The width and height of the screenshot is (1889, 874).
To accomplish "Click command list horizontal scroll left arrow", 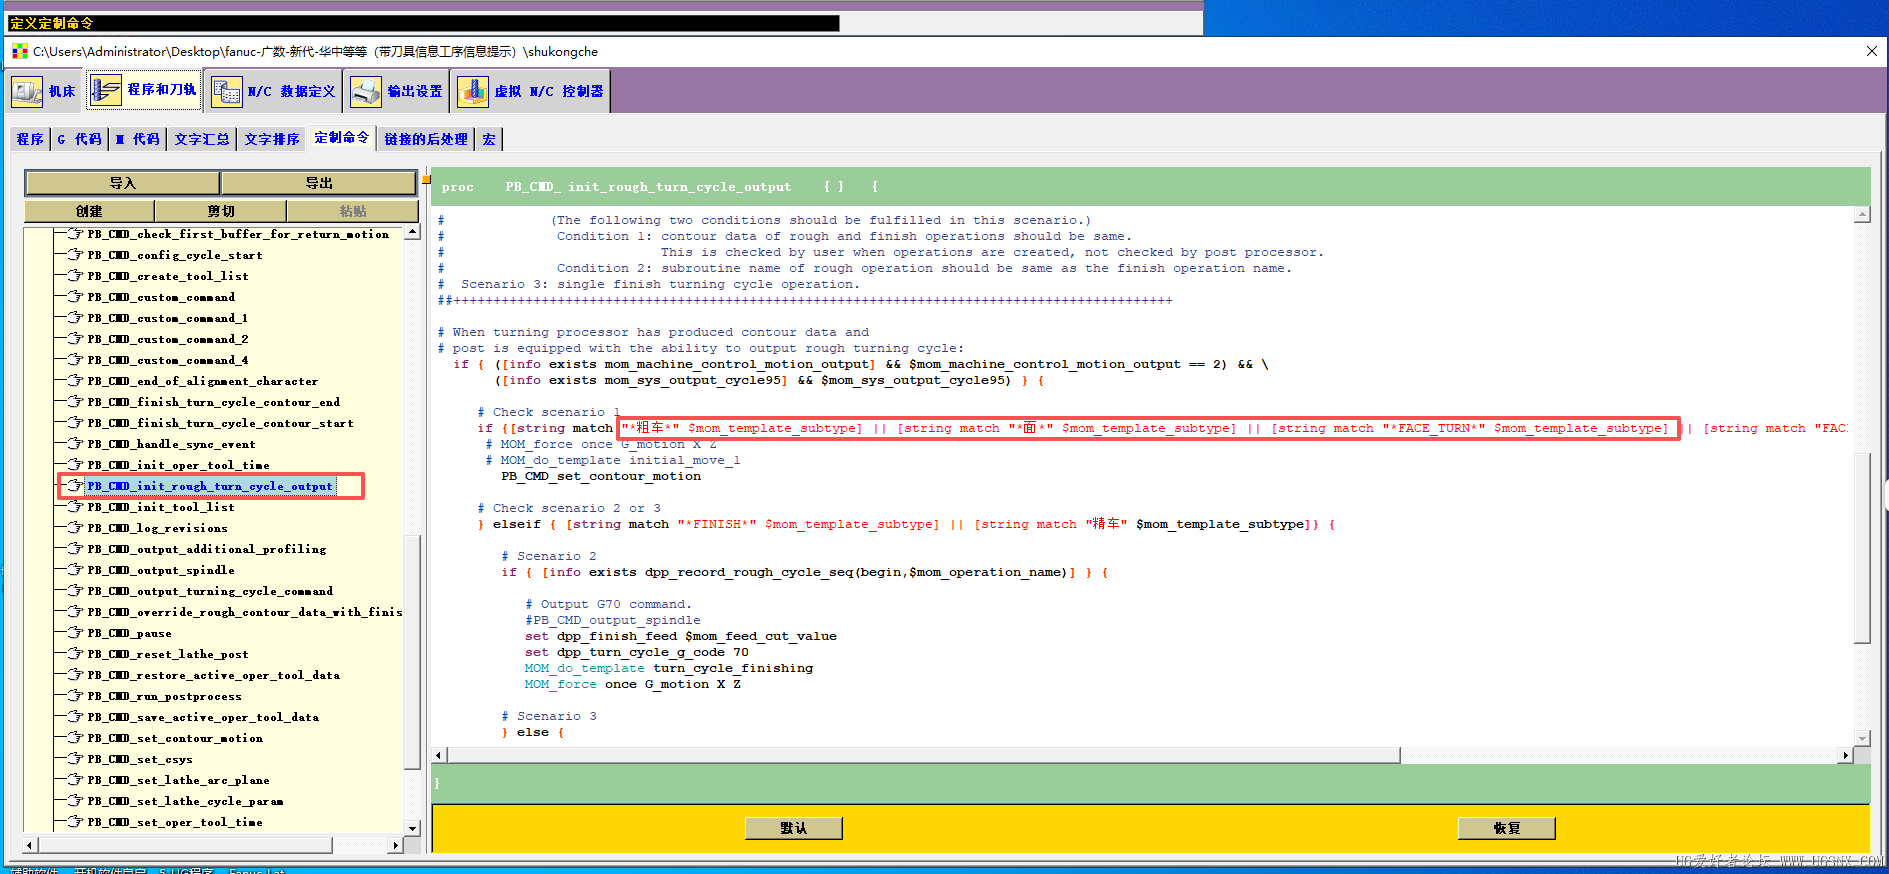I will 30,845.
